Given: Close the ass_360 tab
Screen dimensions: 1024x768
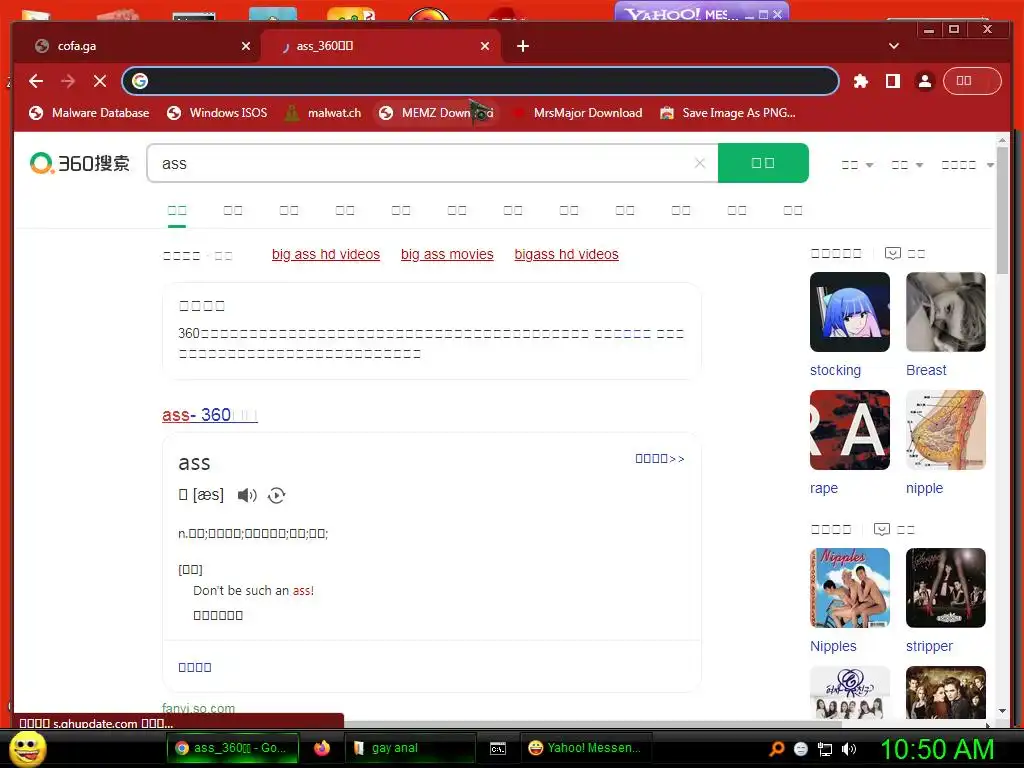Looking at the screenshot, I should pyautogui.click(x=485, y=46).
